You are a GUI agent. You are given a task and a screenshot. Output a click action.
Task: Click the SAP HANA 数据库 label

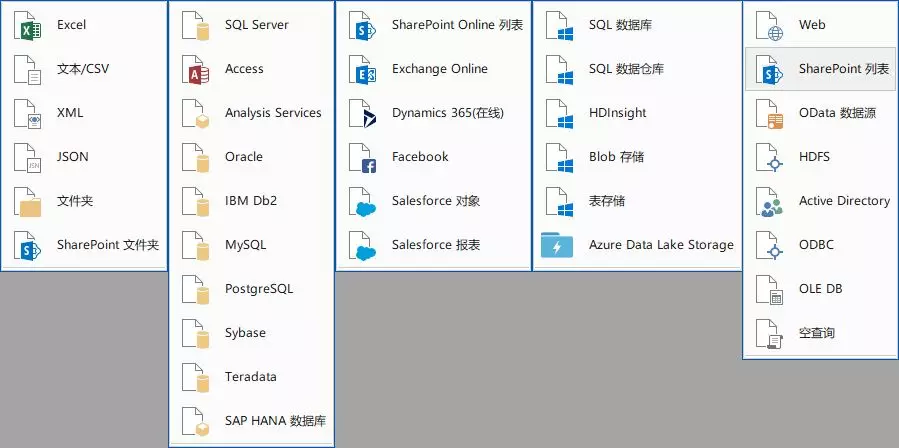pos(276,421)
